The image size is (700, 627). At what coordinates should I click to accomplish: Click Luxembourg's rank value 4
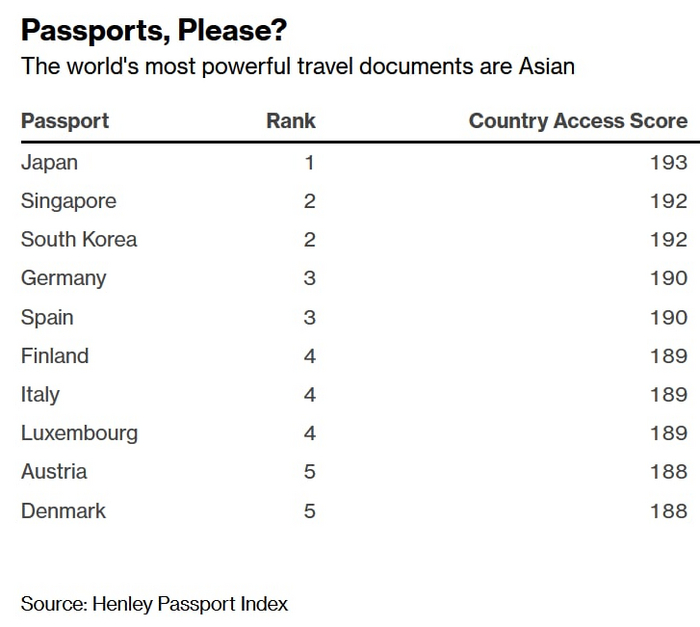[309, 433]
